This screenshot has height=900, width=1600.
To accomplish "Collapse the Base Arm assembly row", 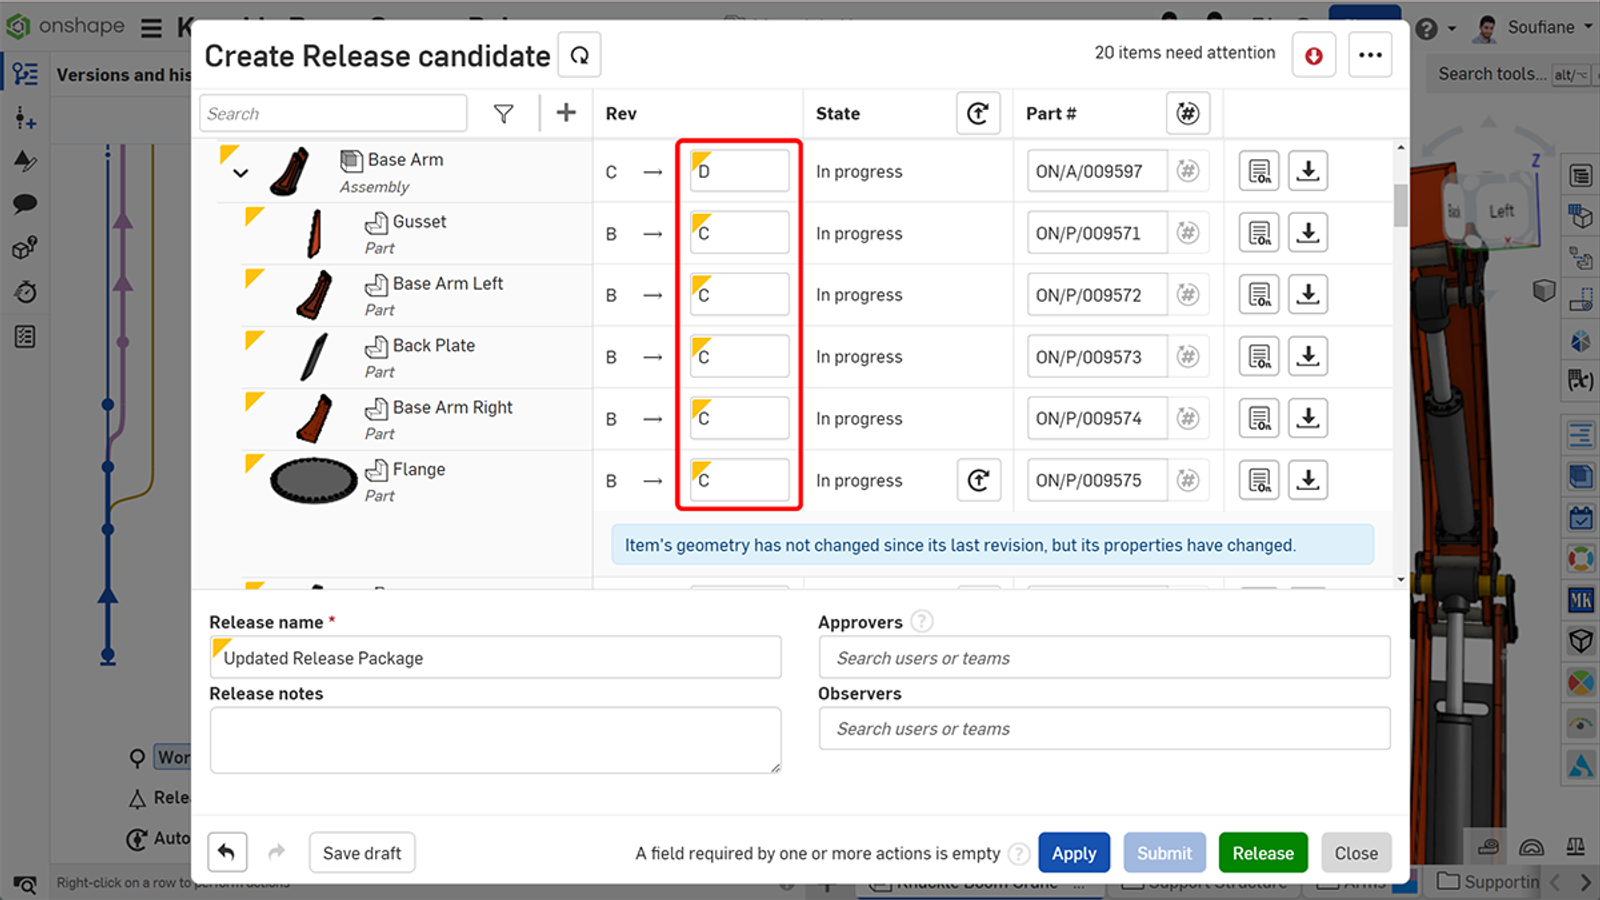I will point(240,172).
